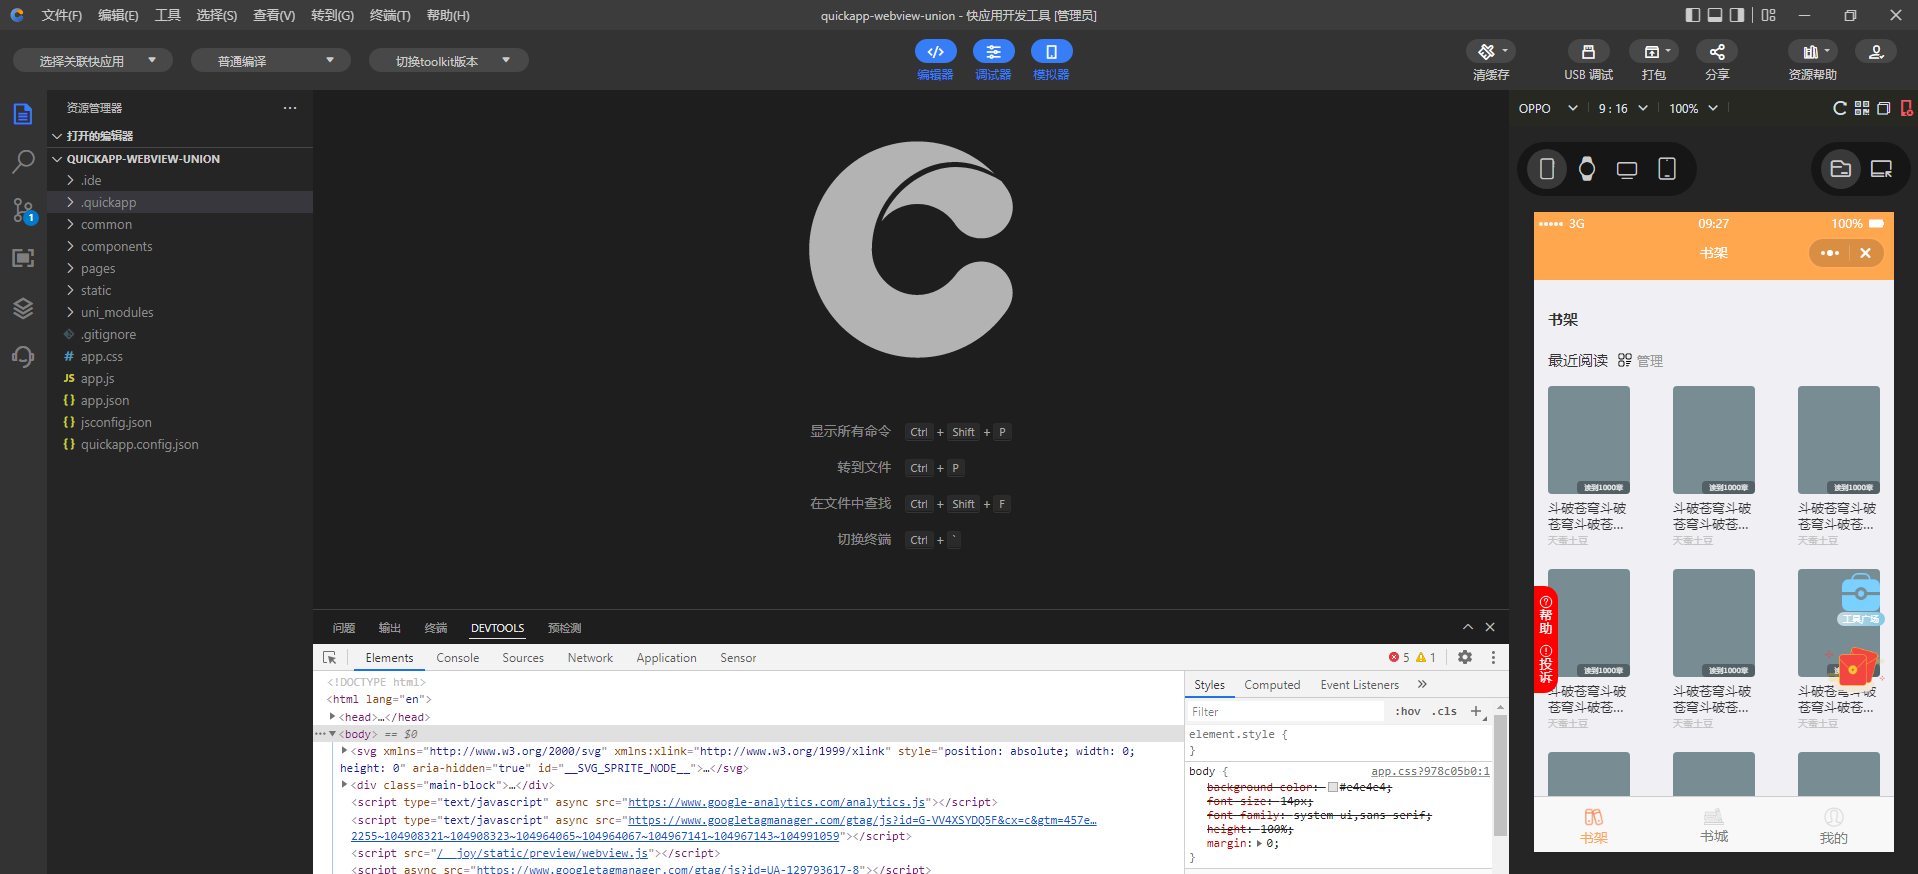The width and height of the screenshot is (1918, 874).
Task: Open the 模拟器 simulator button
Action: tap(1051, 52)
